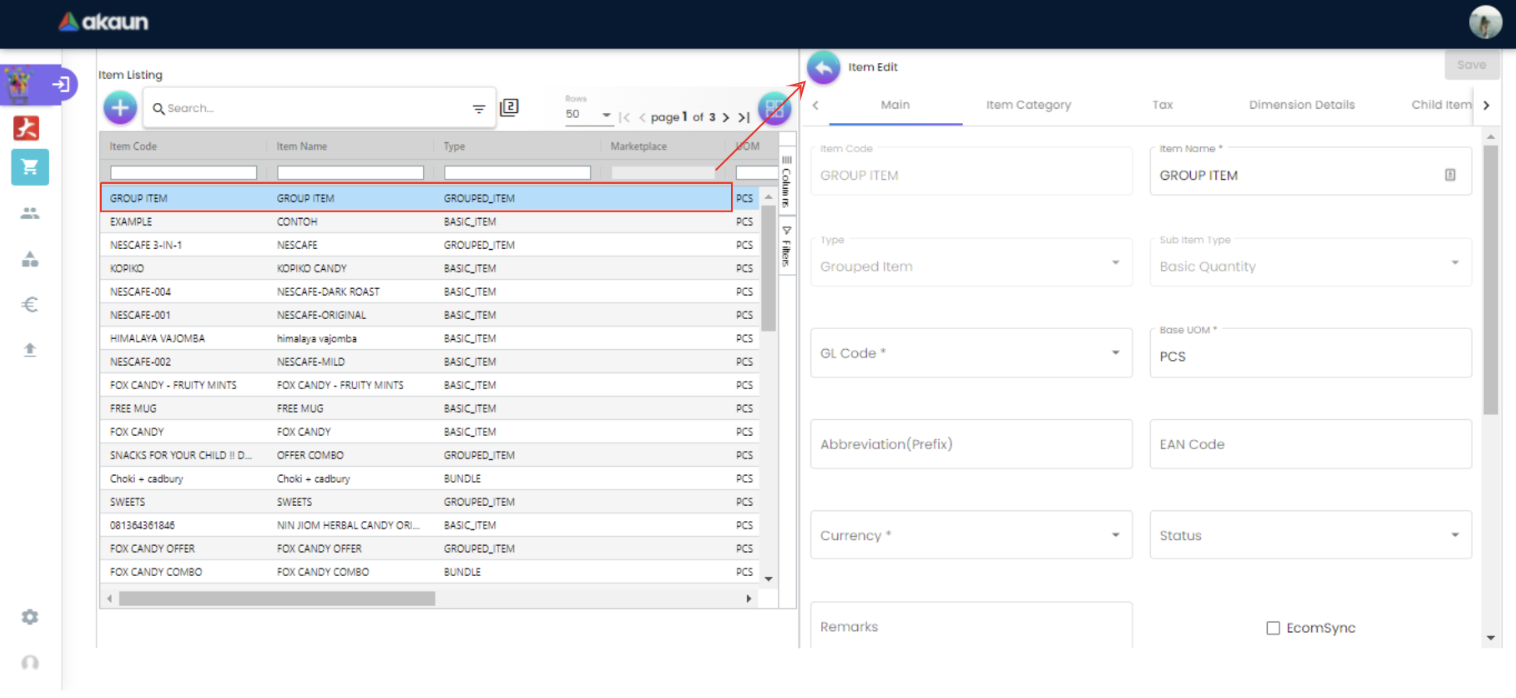Add a new item with the plus button
1516x698 pixels.
[120, 108]
